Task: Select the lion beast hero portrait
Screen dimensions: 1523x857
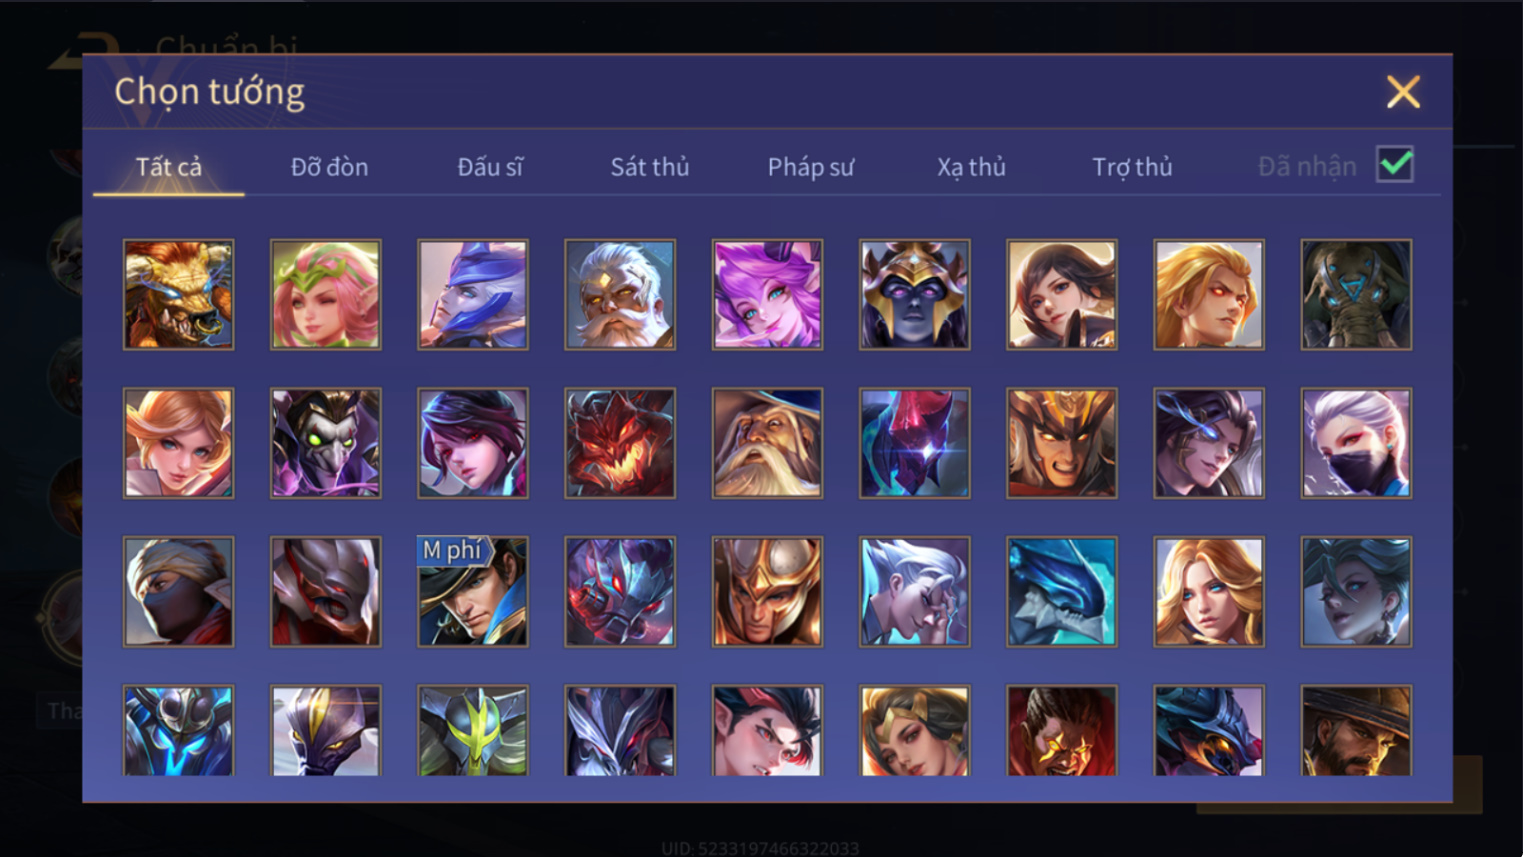Action: point(178,294)
